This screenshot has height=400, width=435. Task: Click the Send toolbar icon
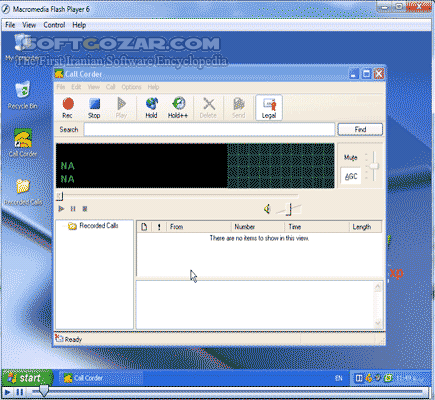(x=239, y=107)
